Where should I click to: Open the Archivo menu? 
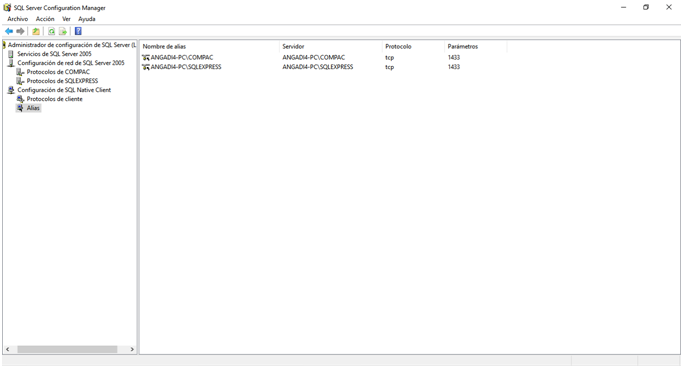pyautogui.click(x=17, y=19)
